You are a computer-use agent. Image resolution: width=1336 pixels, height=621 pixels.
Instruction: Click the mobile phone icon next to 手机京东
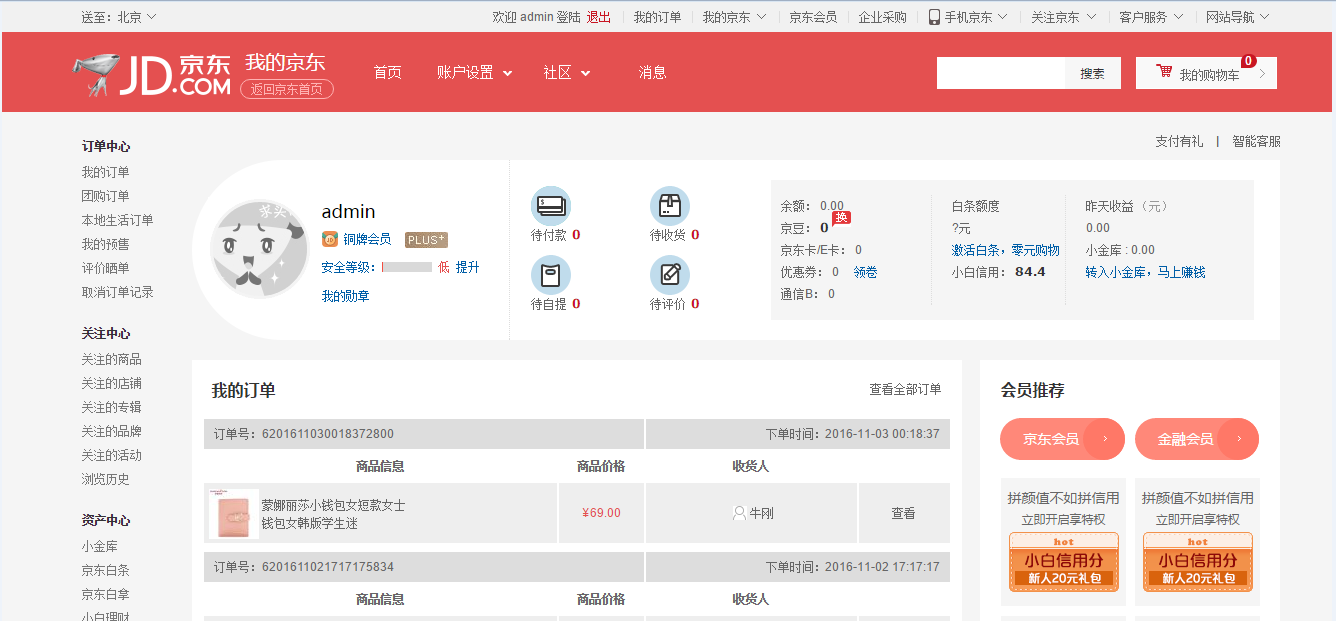934,17
